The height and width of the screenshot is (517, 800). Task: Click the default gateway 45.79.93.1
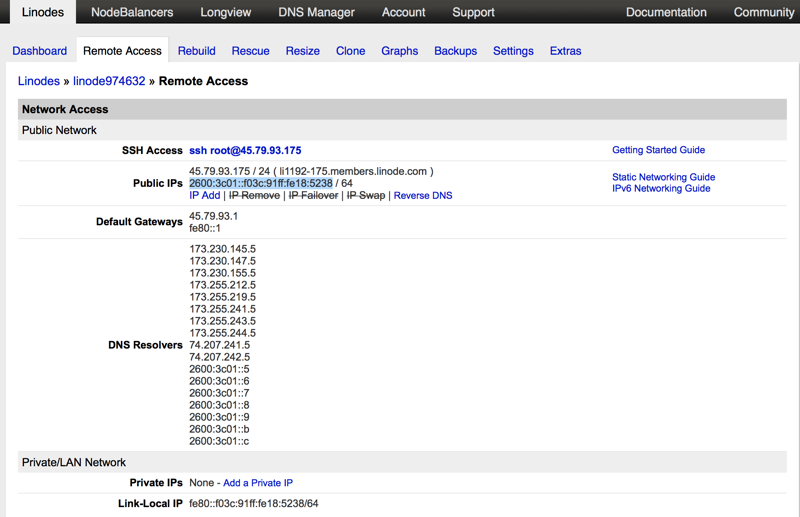coord(213,216)
